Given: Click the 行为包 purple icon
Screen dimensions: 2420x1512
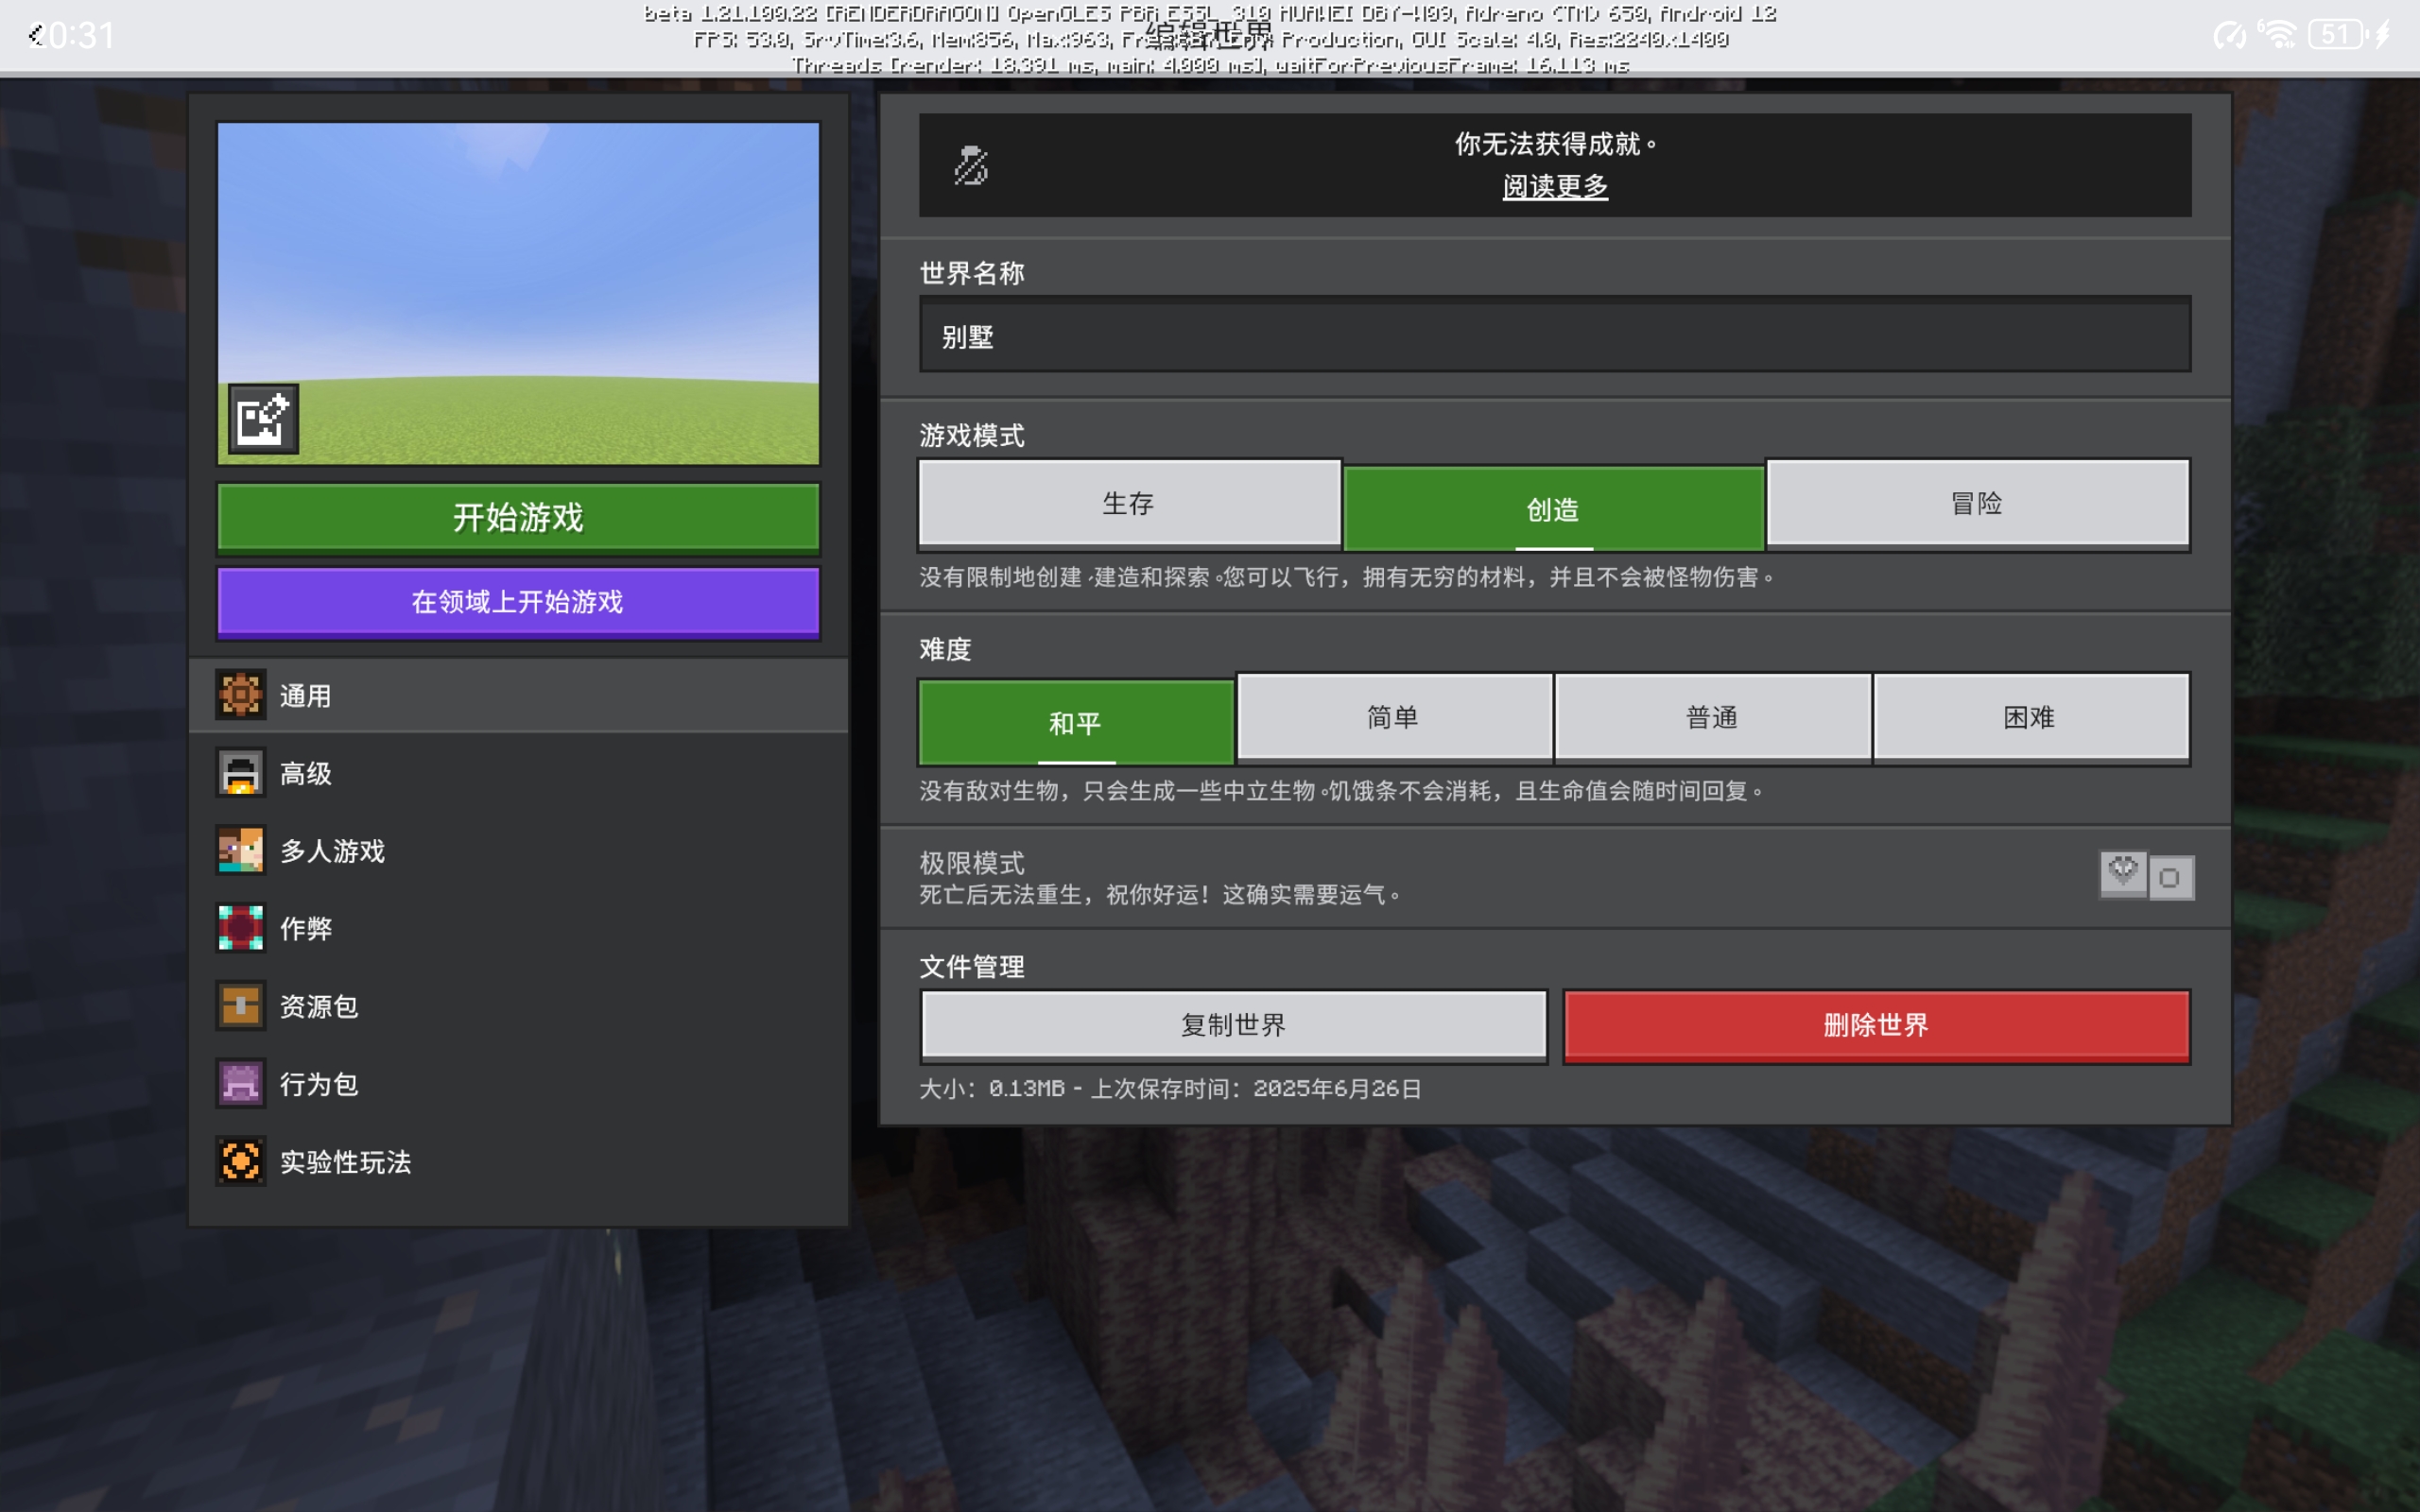Looking at the screenshot, I should [241, 1083].
